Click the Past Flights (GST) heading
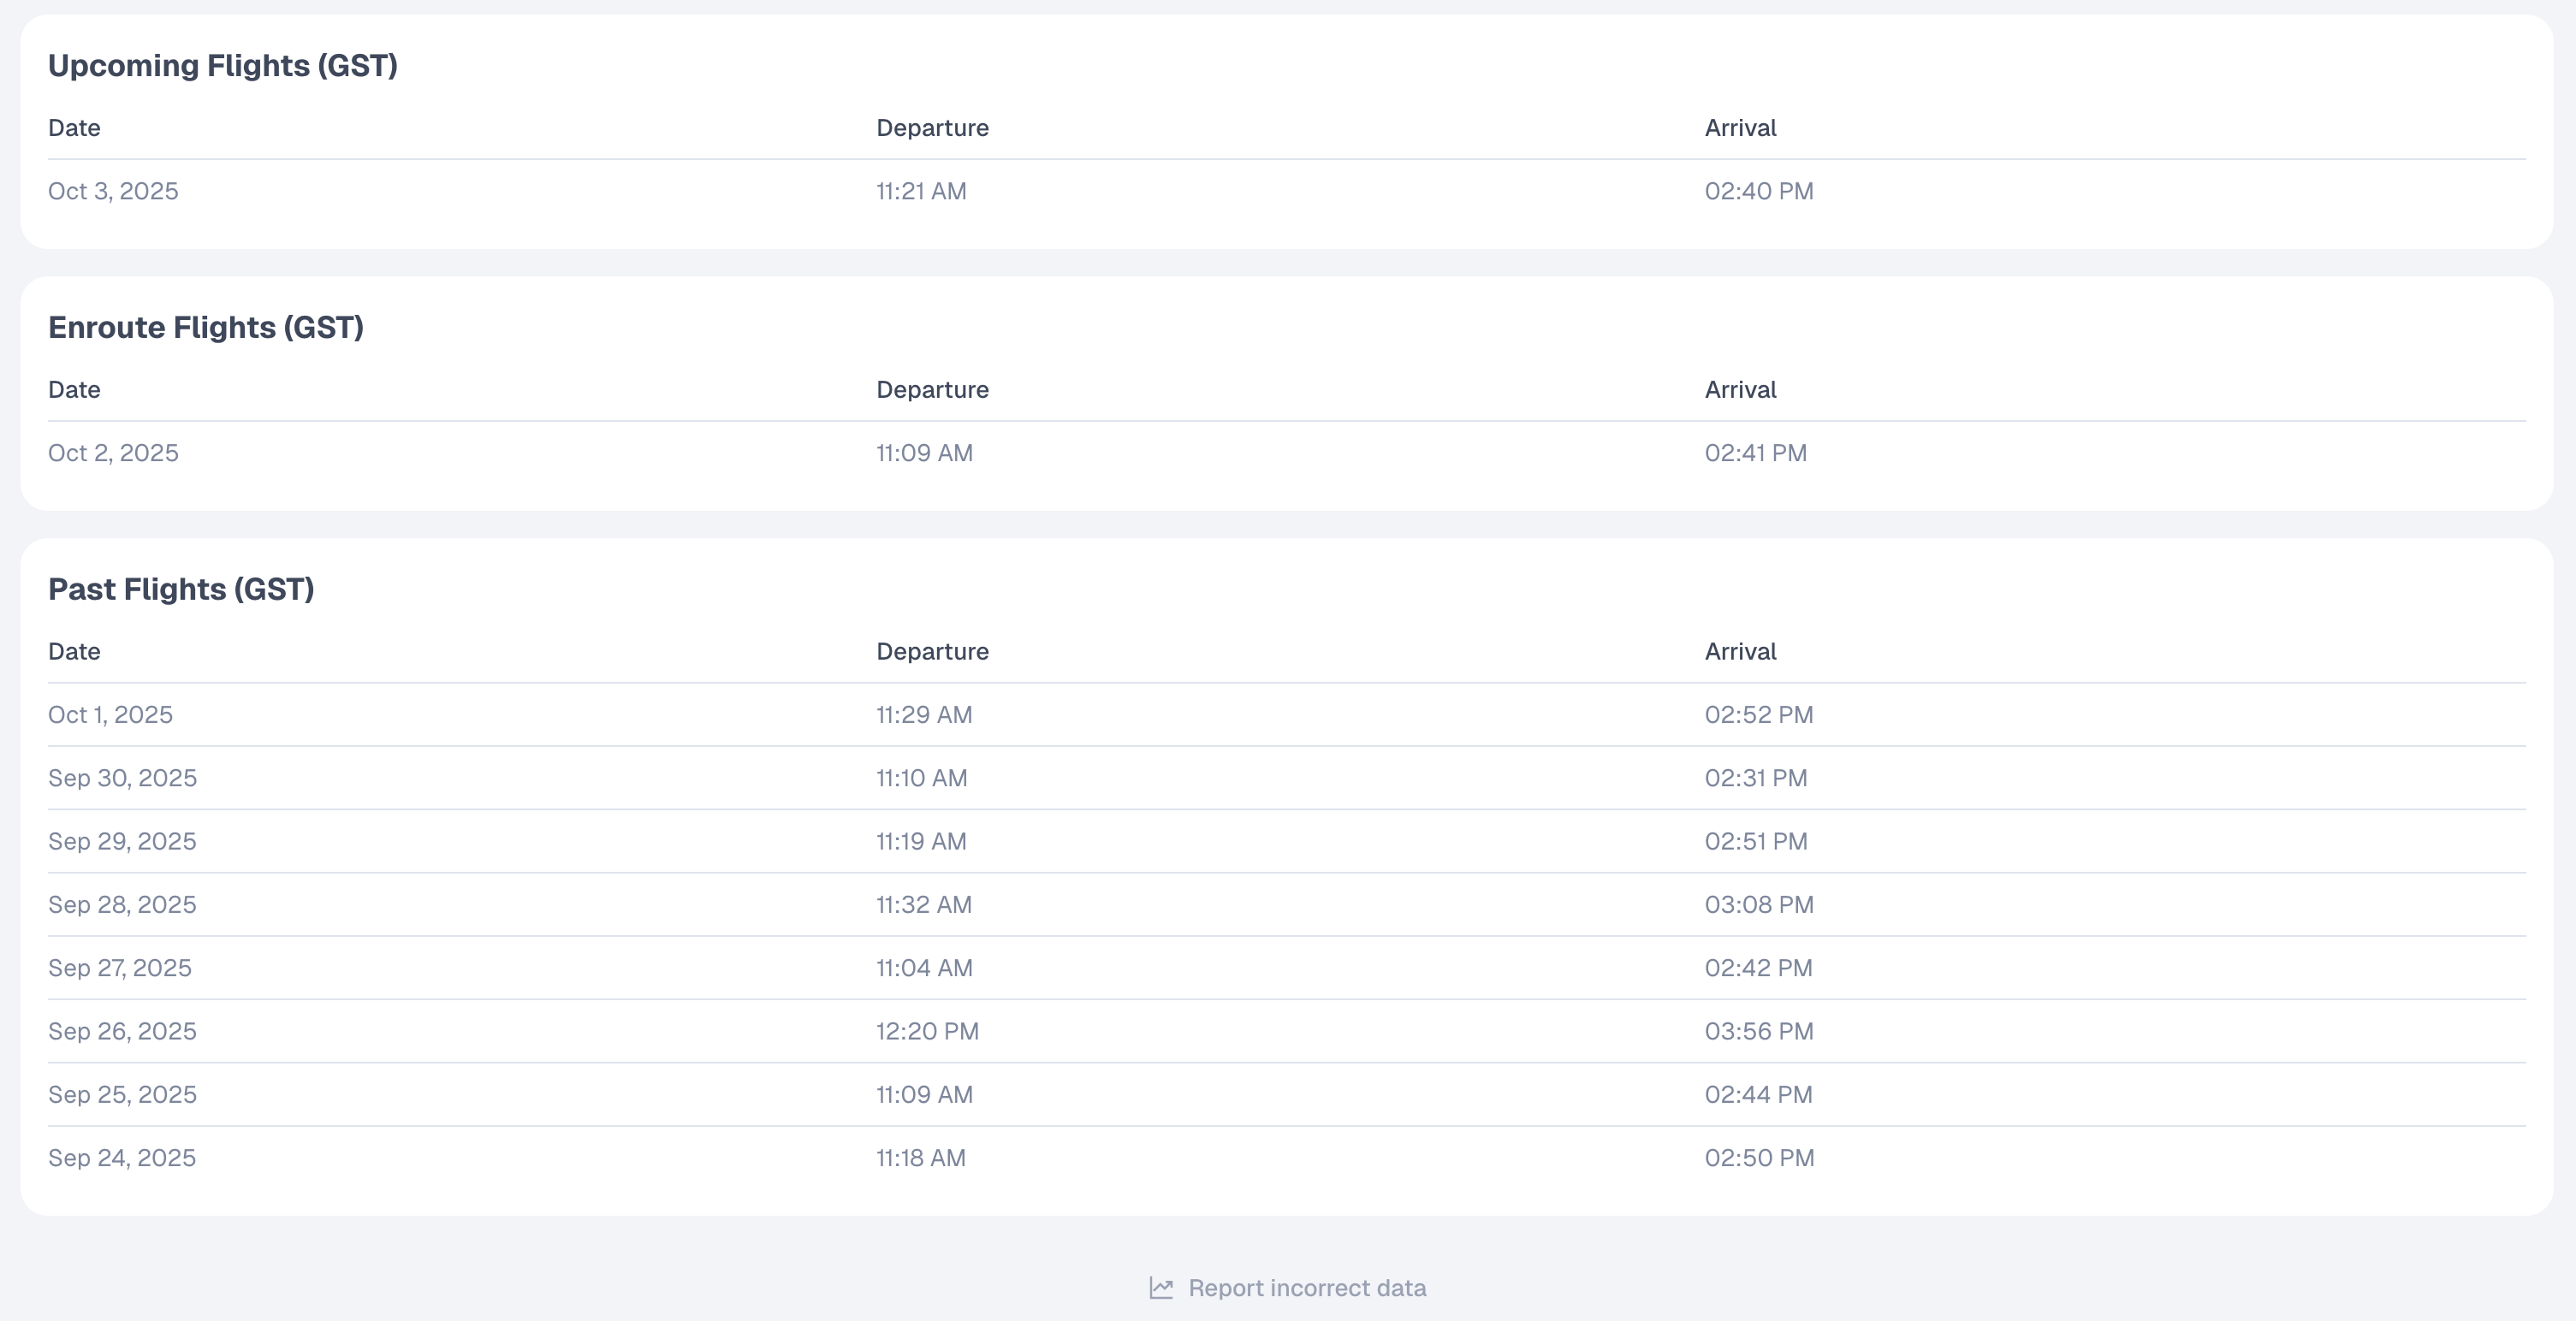Image resolution: width=2576 pixels, height=1321 pixels. (181, 590)
